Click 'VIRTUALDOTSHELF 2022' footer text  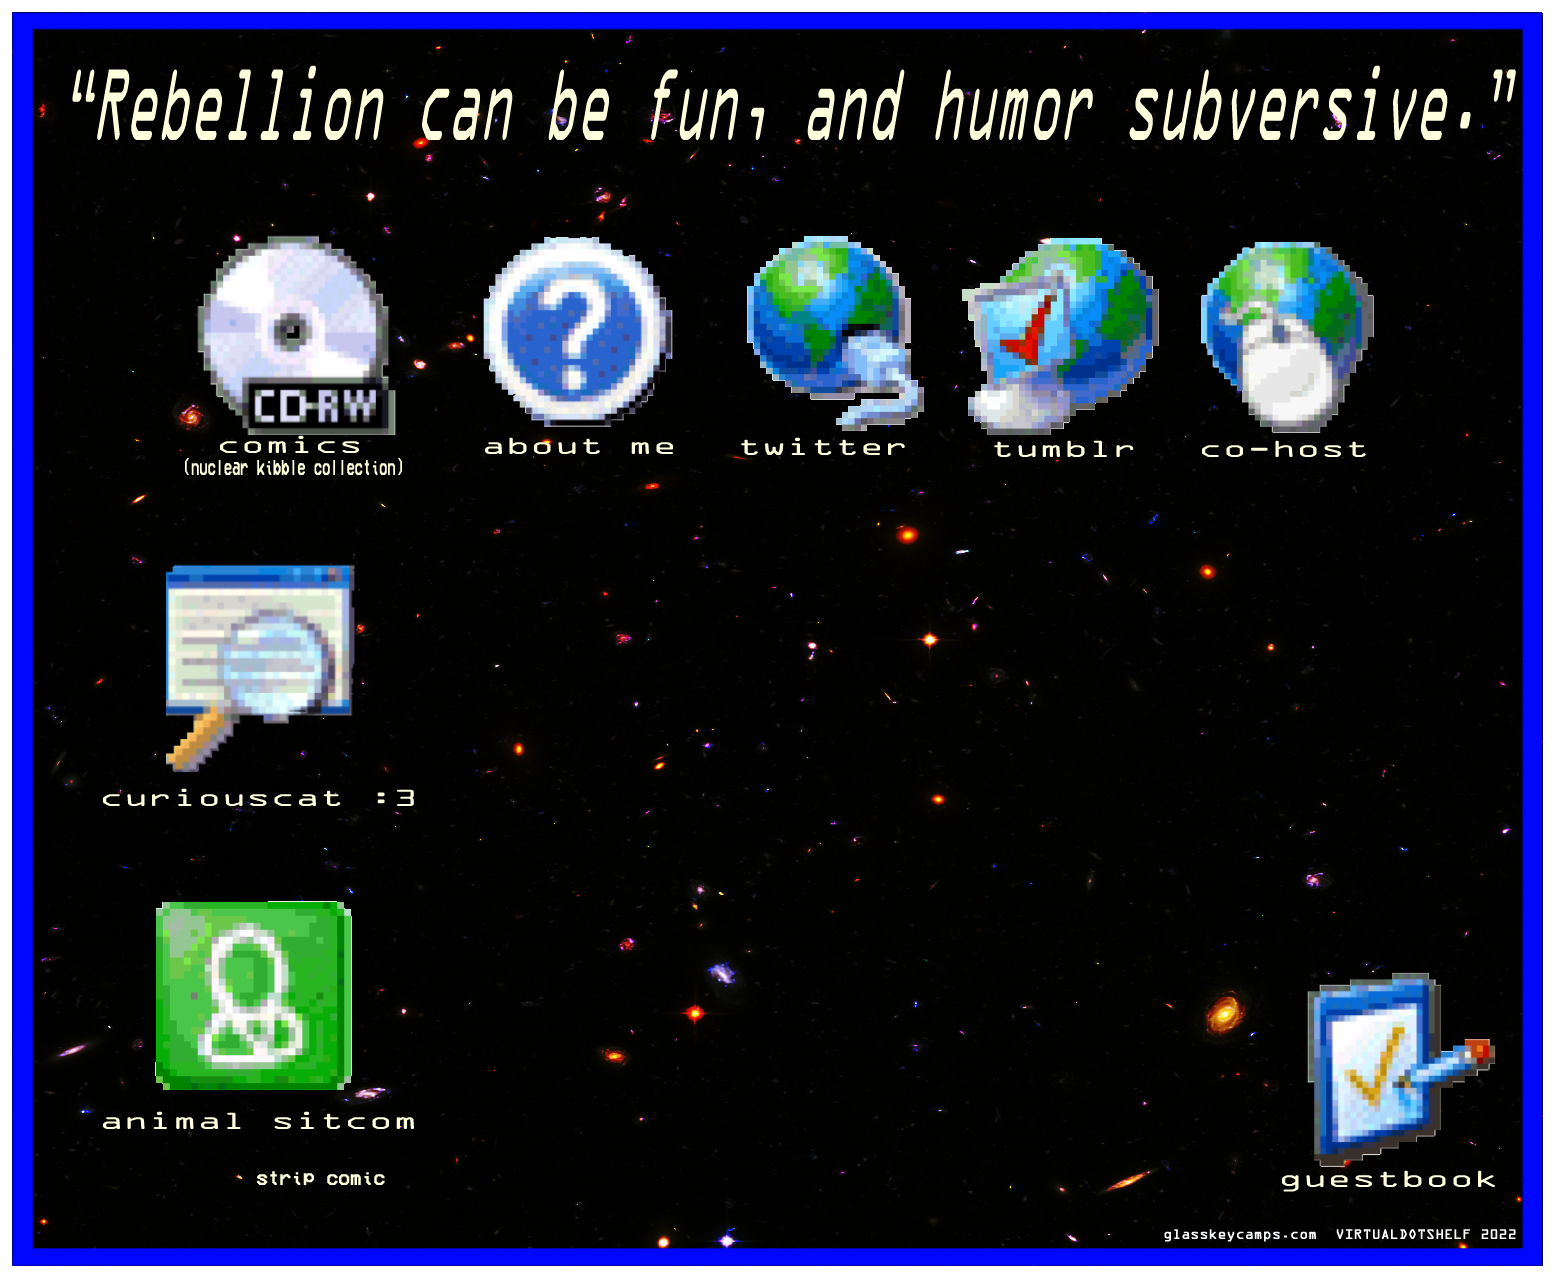[1426, 1234]
